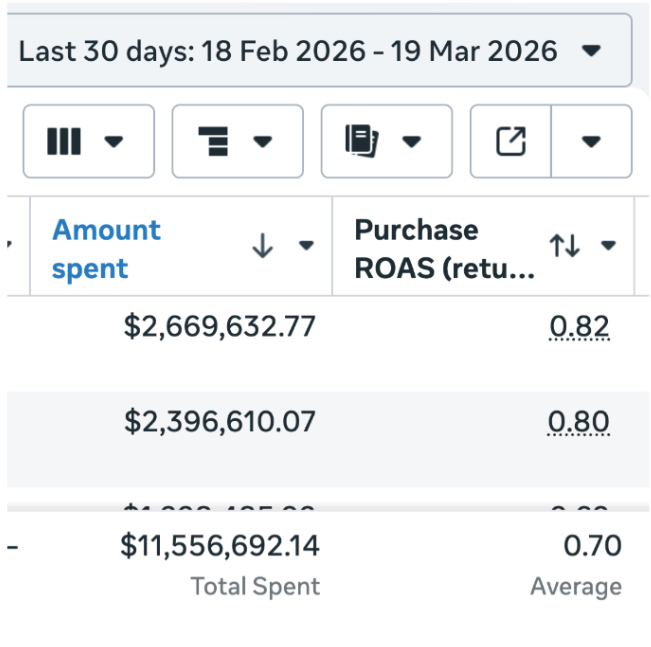The image size is (651, 647).
Task: Click the export share icon
Action: point(511,142)
